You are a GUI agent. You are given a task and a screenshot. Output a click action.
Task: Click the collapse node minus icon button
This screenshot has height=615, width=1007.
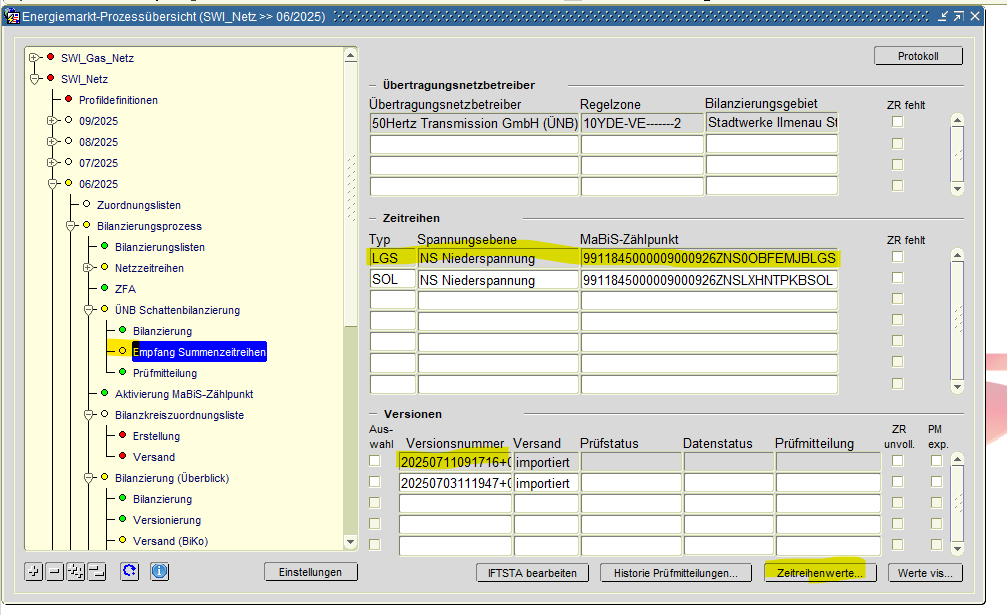54,572
